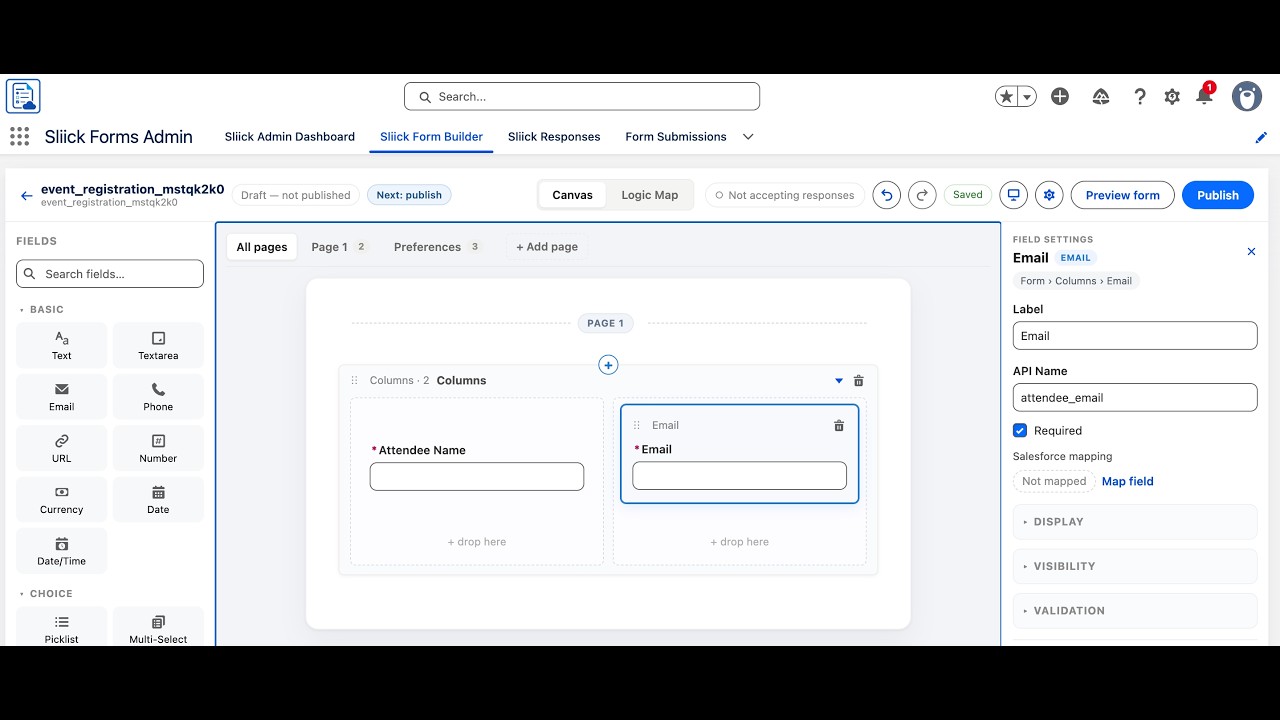Image resolution: width=1280 pixels, height=720 pixels.
Task: Click into the Search fields box
Action: pyautogui.click(x=110, y=274)
